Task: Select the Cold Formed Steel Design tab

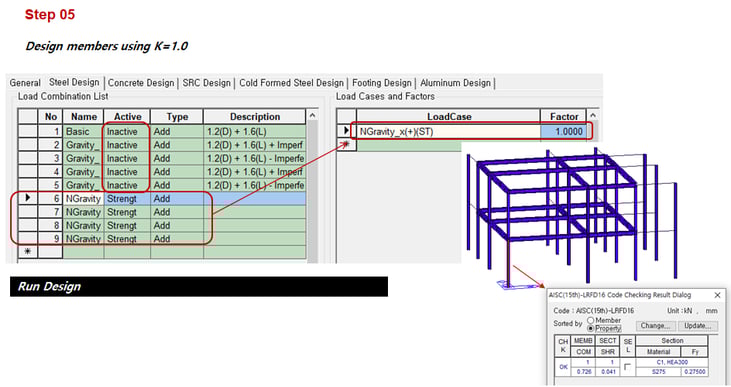Action: (x=291, y=83)
